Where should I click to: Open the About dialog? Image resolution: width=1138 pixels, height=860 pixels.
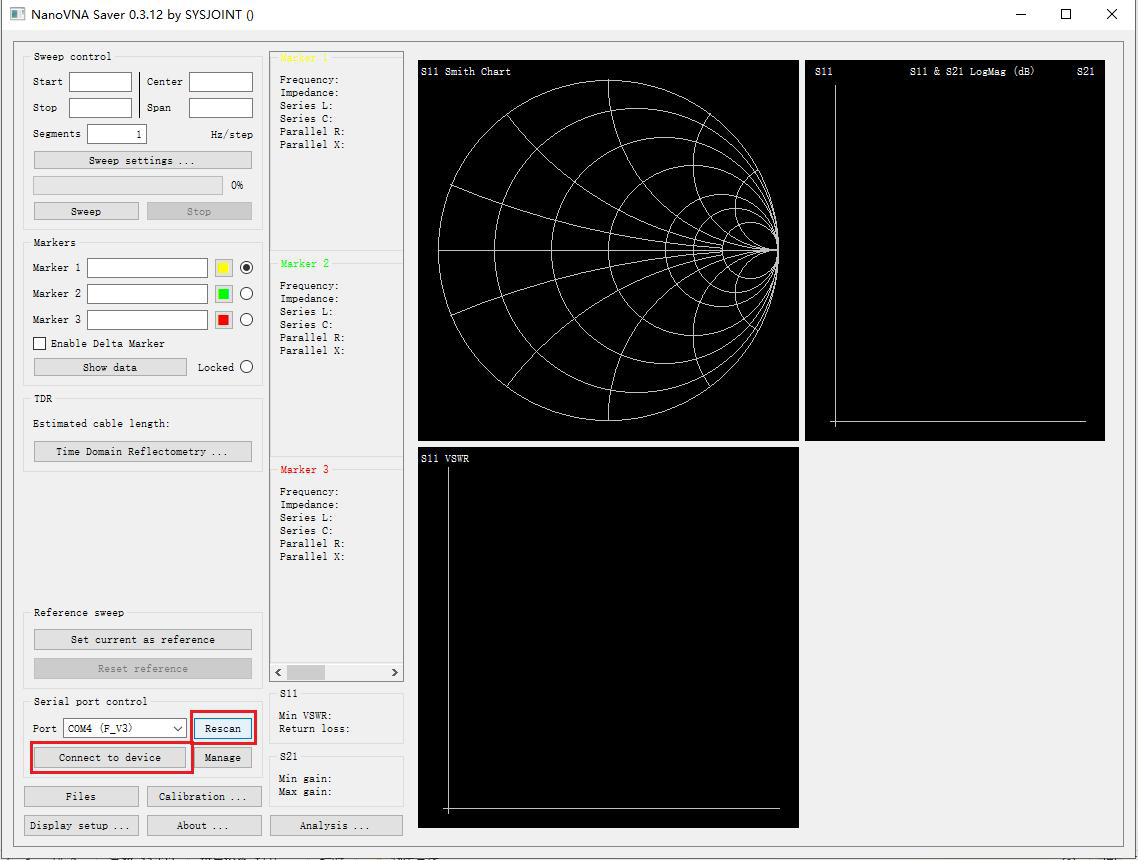pyautogui.click(x=204, y=825)
